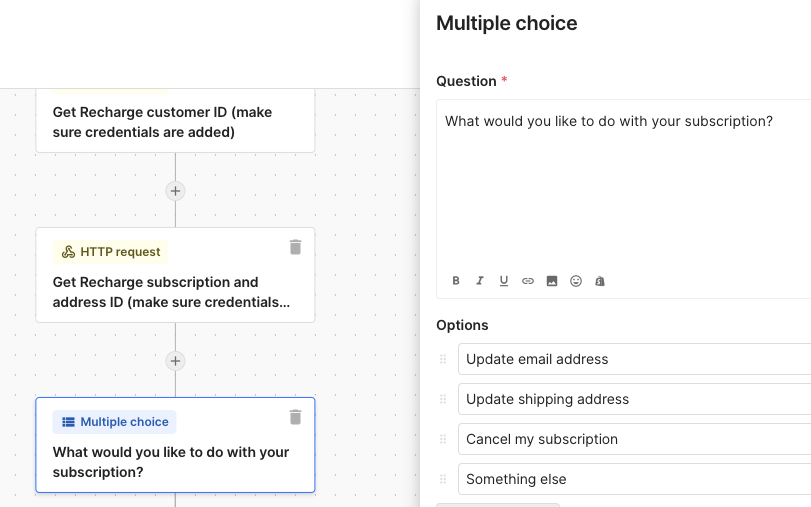
Task: Delete the Multiple choice step
Action: coord(295,417)
